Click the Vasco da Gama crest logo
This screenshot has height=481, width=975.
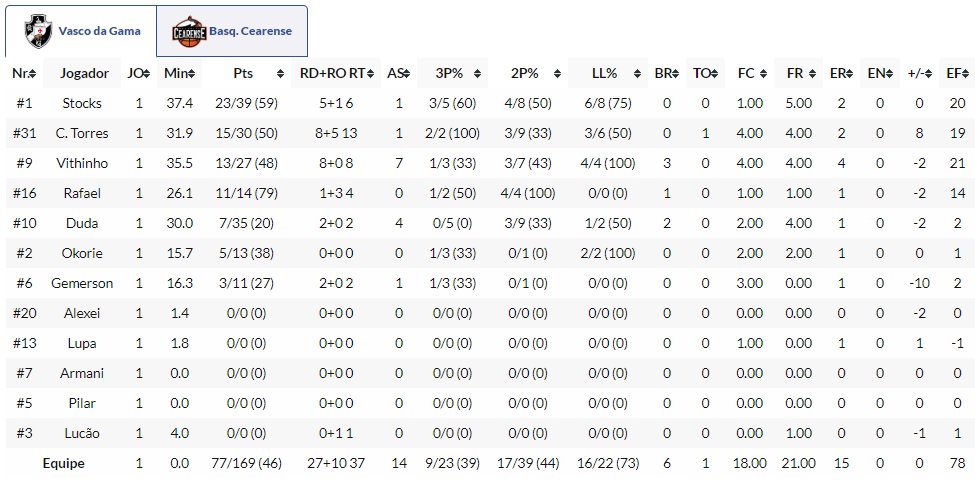pos(39,31)
